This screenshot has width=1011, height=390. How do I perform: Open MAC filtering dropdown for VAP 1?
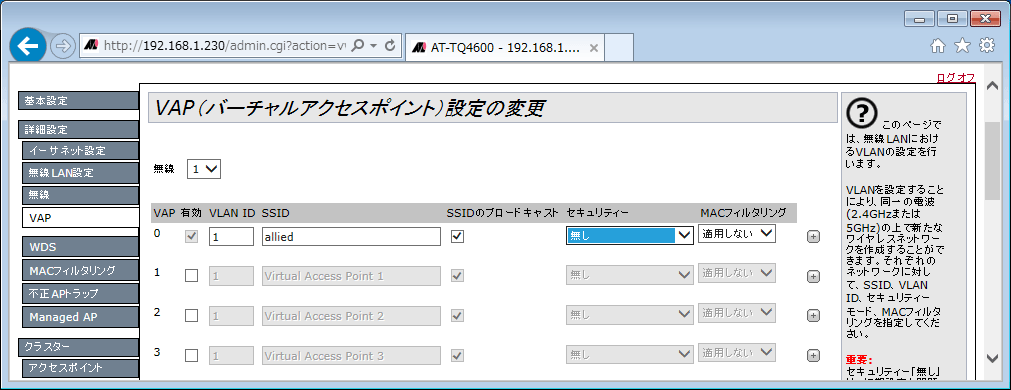tap(737, 273)
